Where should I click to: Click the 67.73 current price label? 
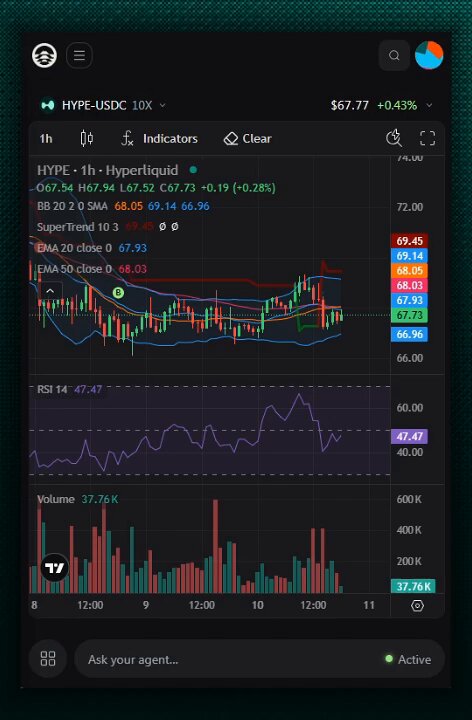(x=409, y=315)
